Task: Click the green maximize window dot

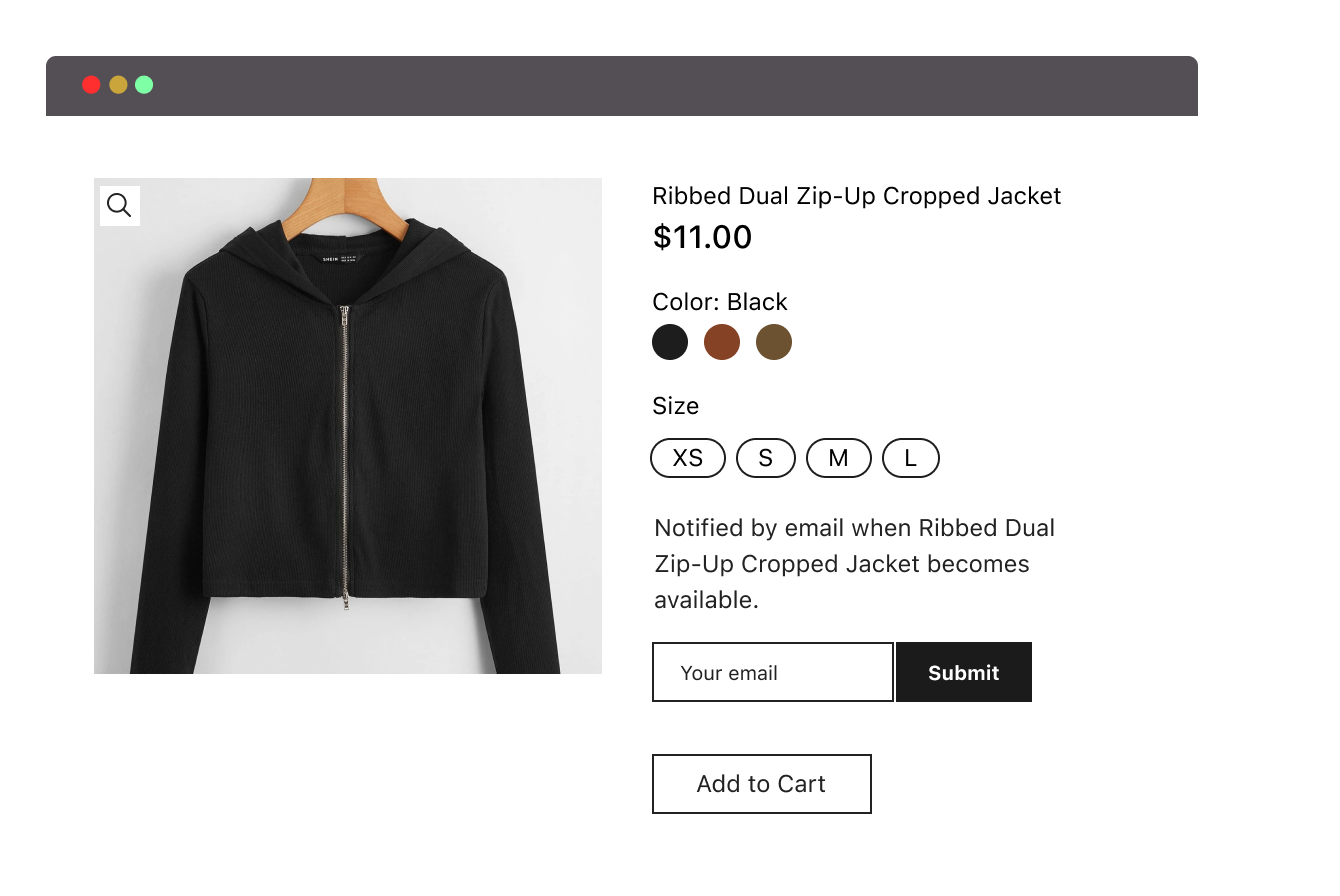Action: pos(144,85)
